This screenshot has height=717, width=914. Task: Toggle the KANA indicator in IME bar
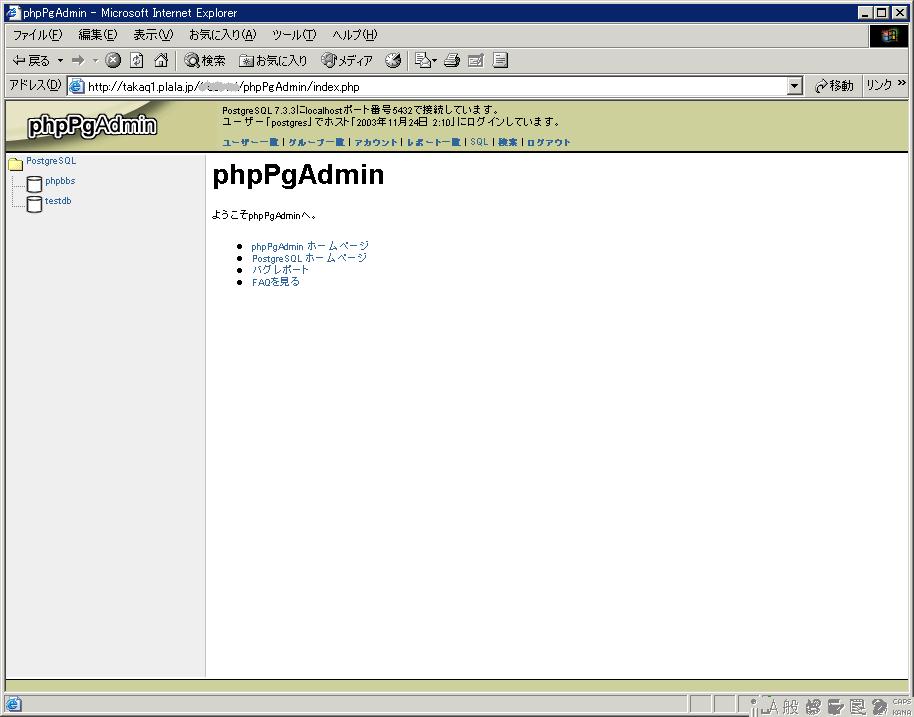(901, 712)
